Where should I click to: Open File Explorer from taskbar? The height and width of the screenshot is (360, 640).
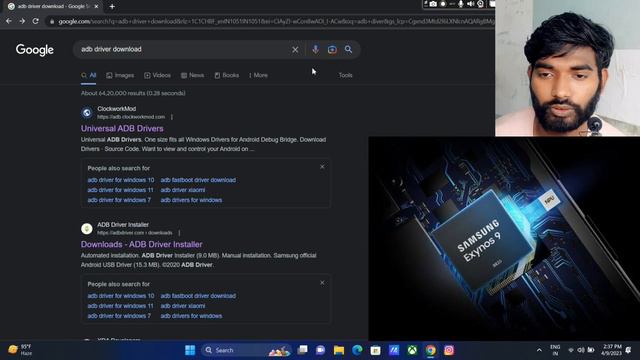tap(339, 350)
